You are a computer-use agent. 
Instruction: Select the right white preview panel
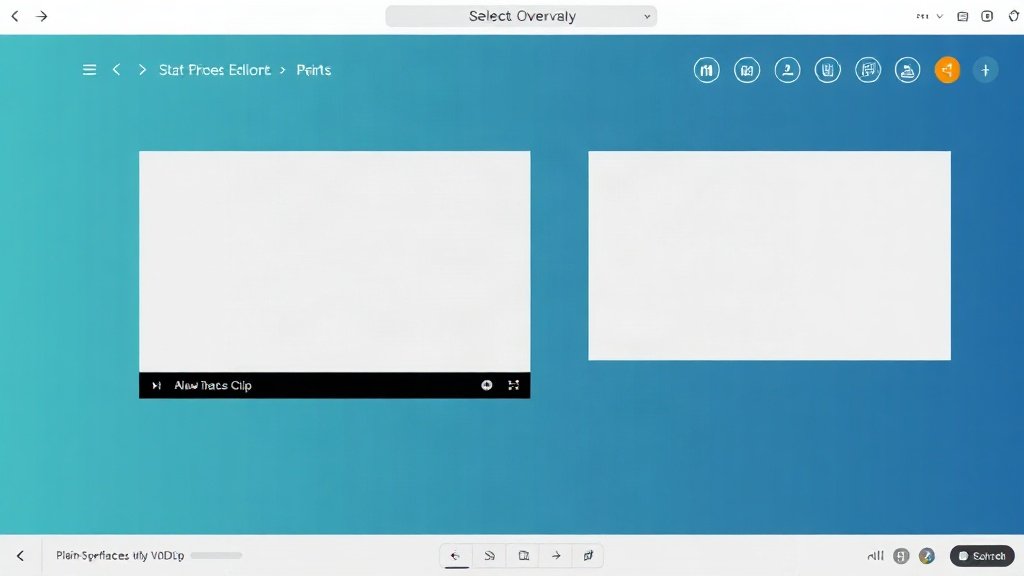(769, 255)
